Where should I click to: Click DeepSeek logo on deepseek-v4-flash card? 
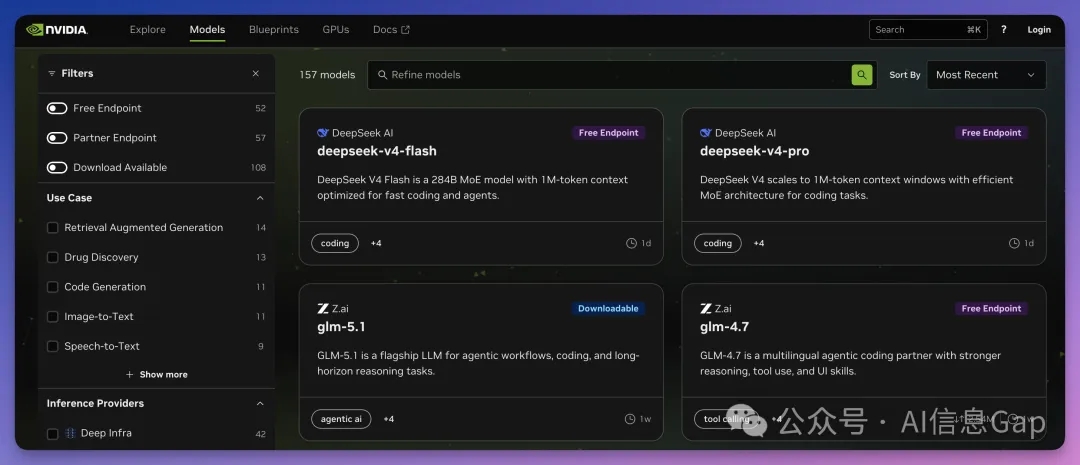click(x=323, y=133)
